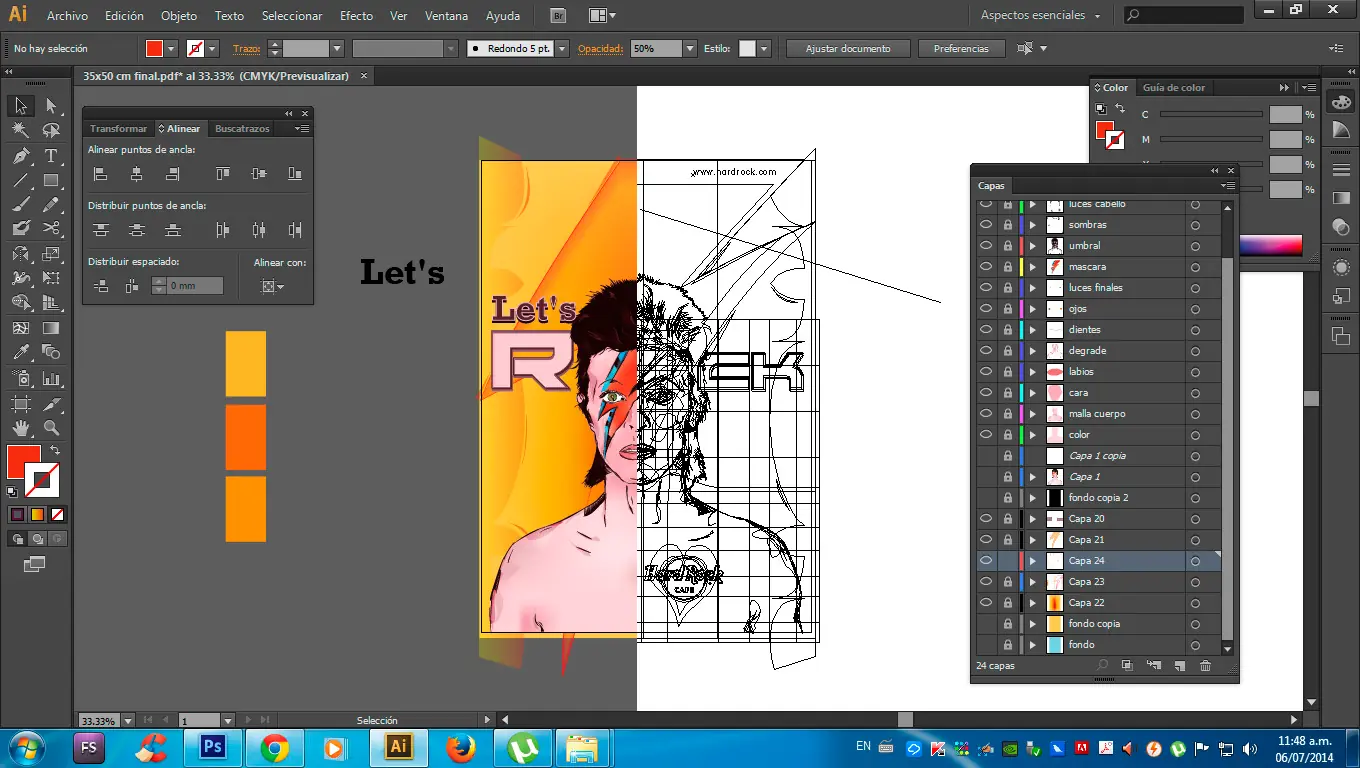Click vertical distribute top in Alinear panel
Screen dimensions: 1360x768
[100, 230]
